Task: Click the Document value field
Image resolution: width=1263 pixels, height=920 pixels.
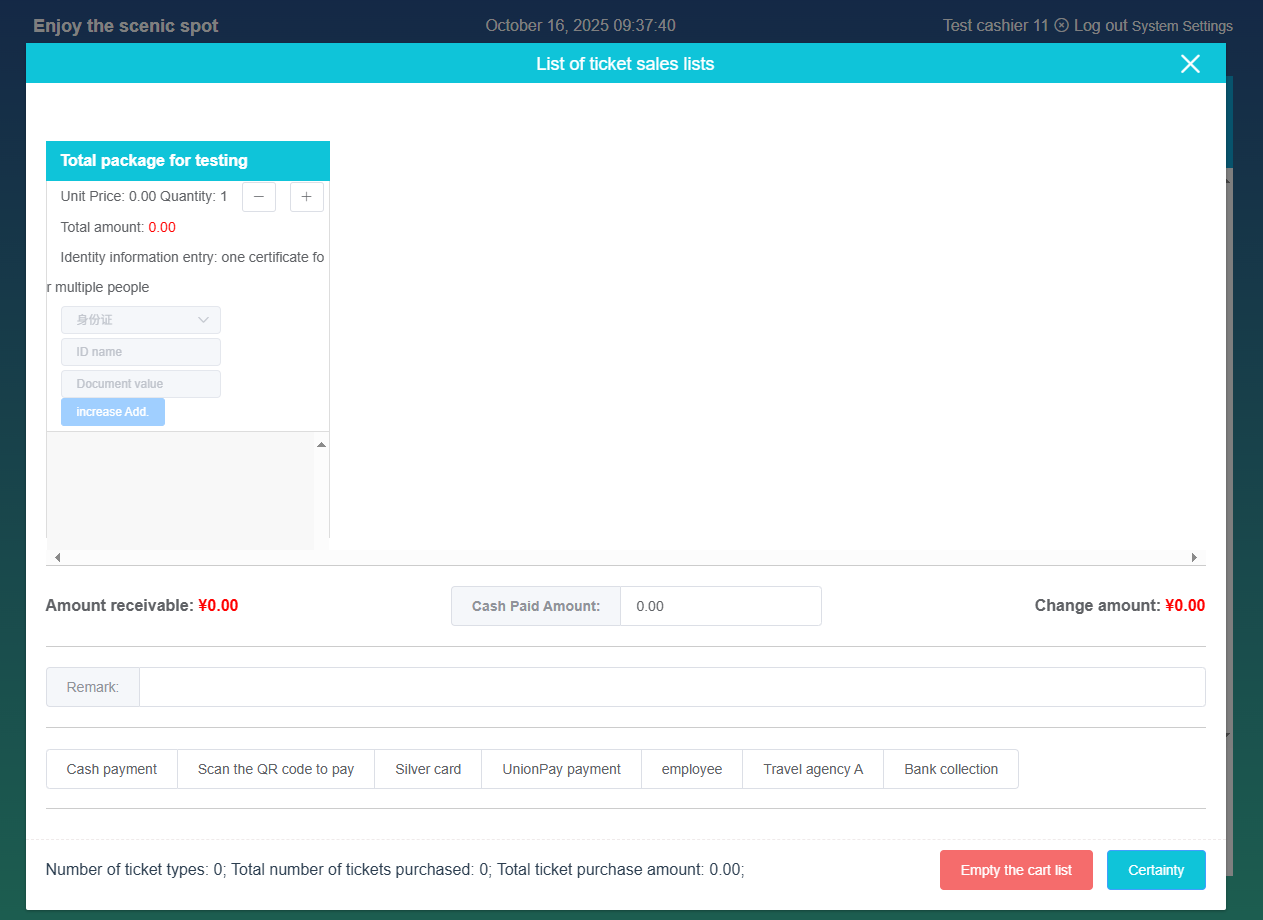Action: [x=141, y=384]
